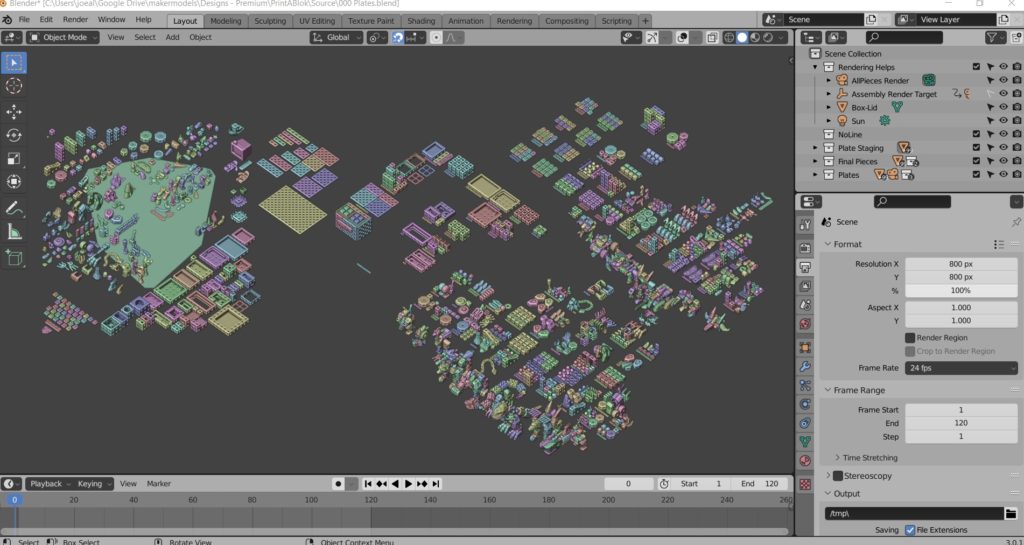The height and width of the screenshot is (545, 1024).
Task: Click the Resolution X value field
Action: click(x=961, y=264)
